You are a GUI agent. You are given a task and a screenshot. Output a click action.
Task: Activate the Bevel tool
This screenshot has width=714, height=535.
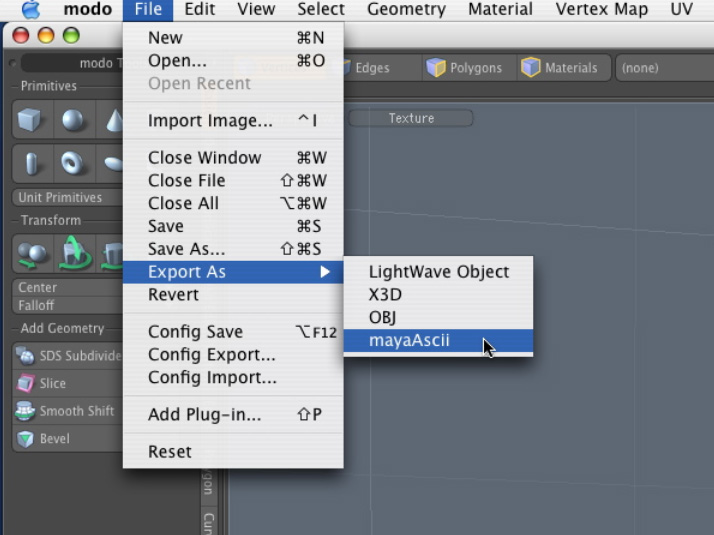click(x=68, y=439)
